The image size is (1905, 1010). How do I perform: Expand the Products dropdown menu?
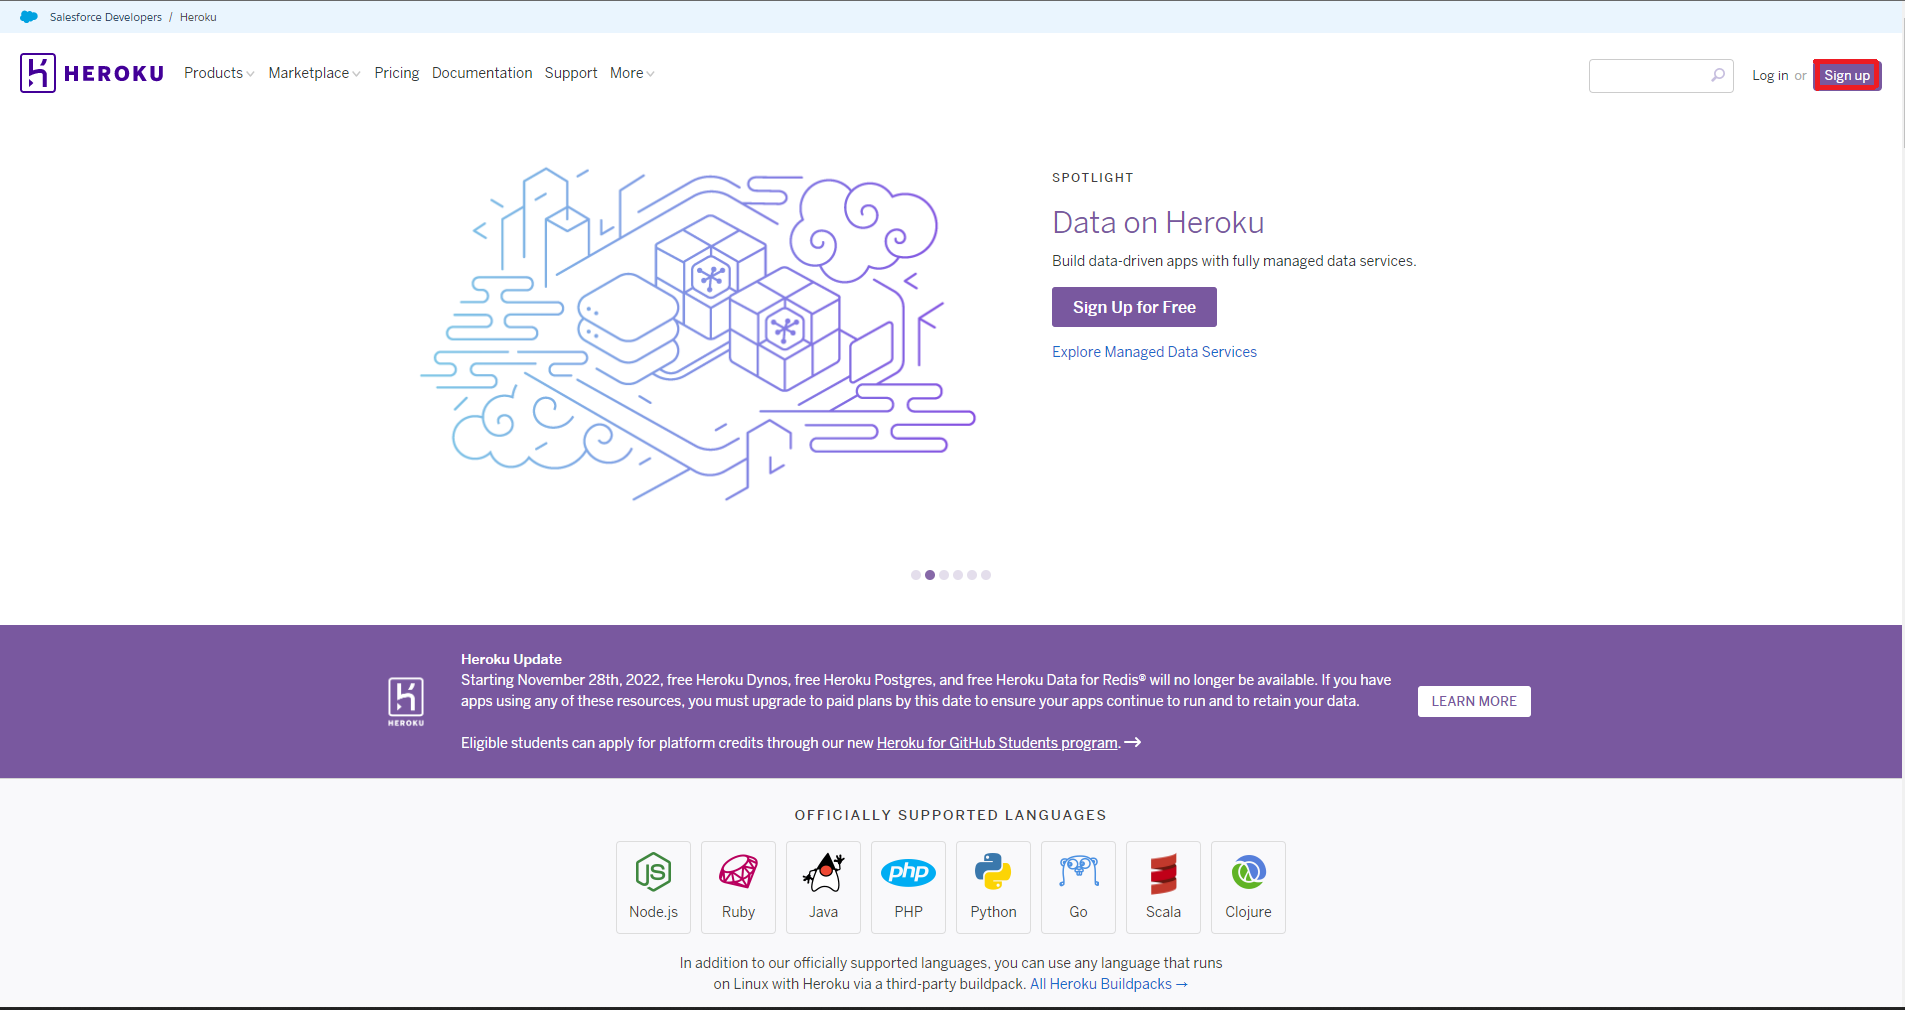[219, 73]
